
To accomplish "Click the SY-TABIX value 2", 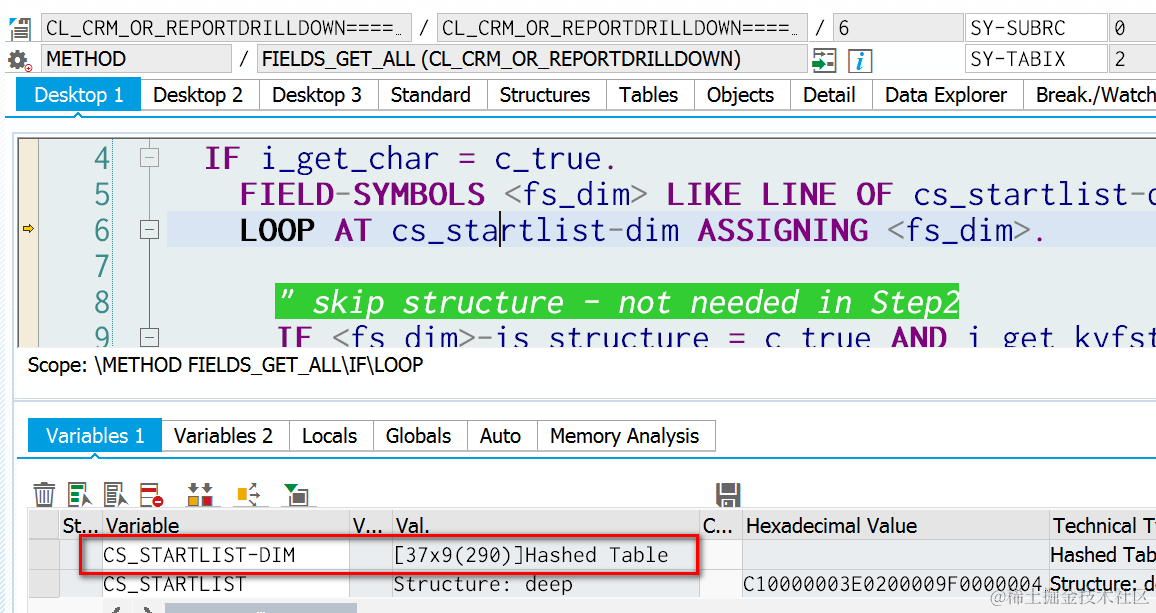I will pyautogui.click(x=1132, y=59).
